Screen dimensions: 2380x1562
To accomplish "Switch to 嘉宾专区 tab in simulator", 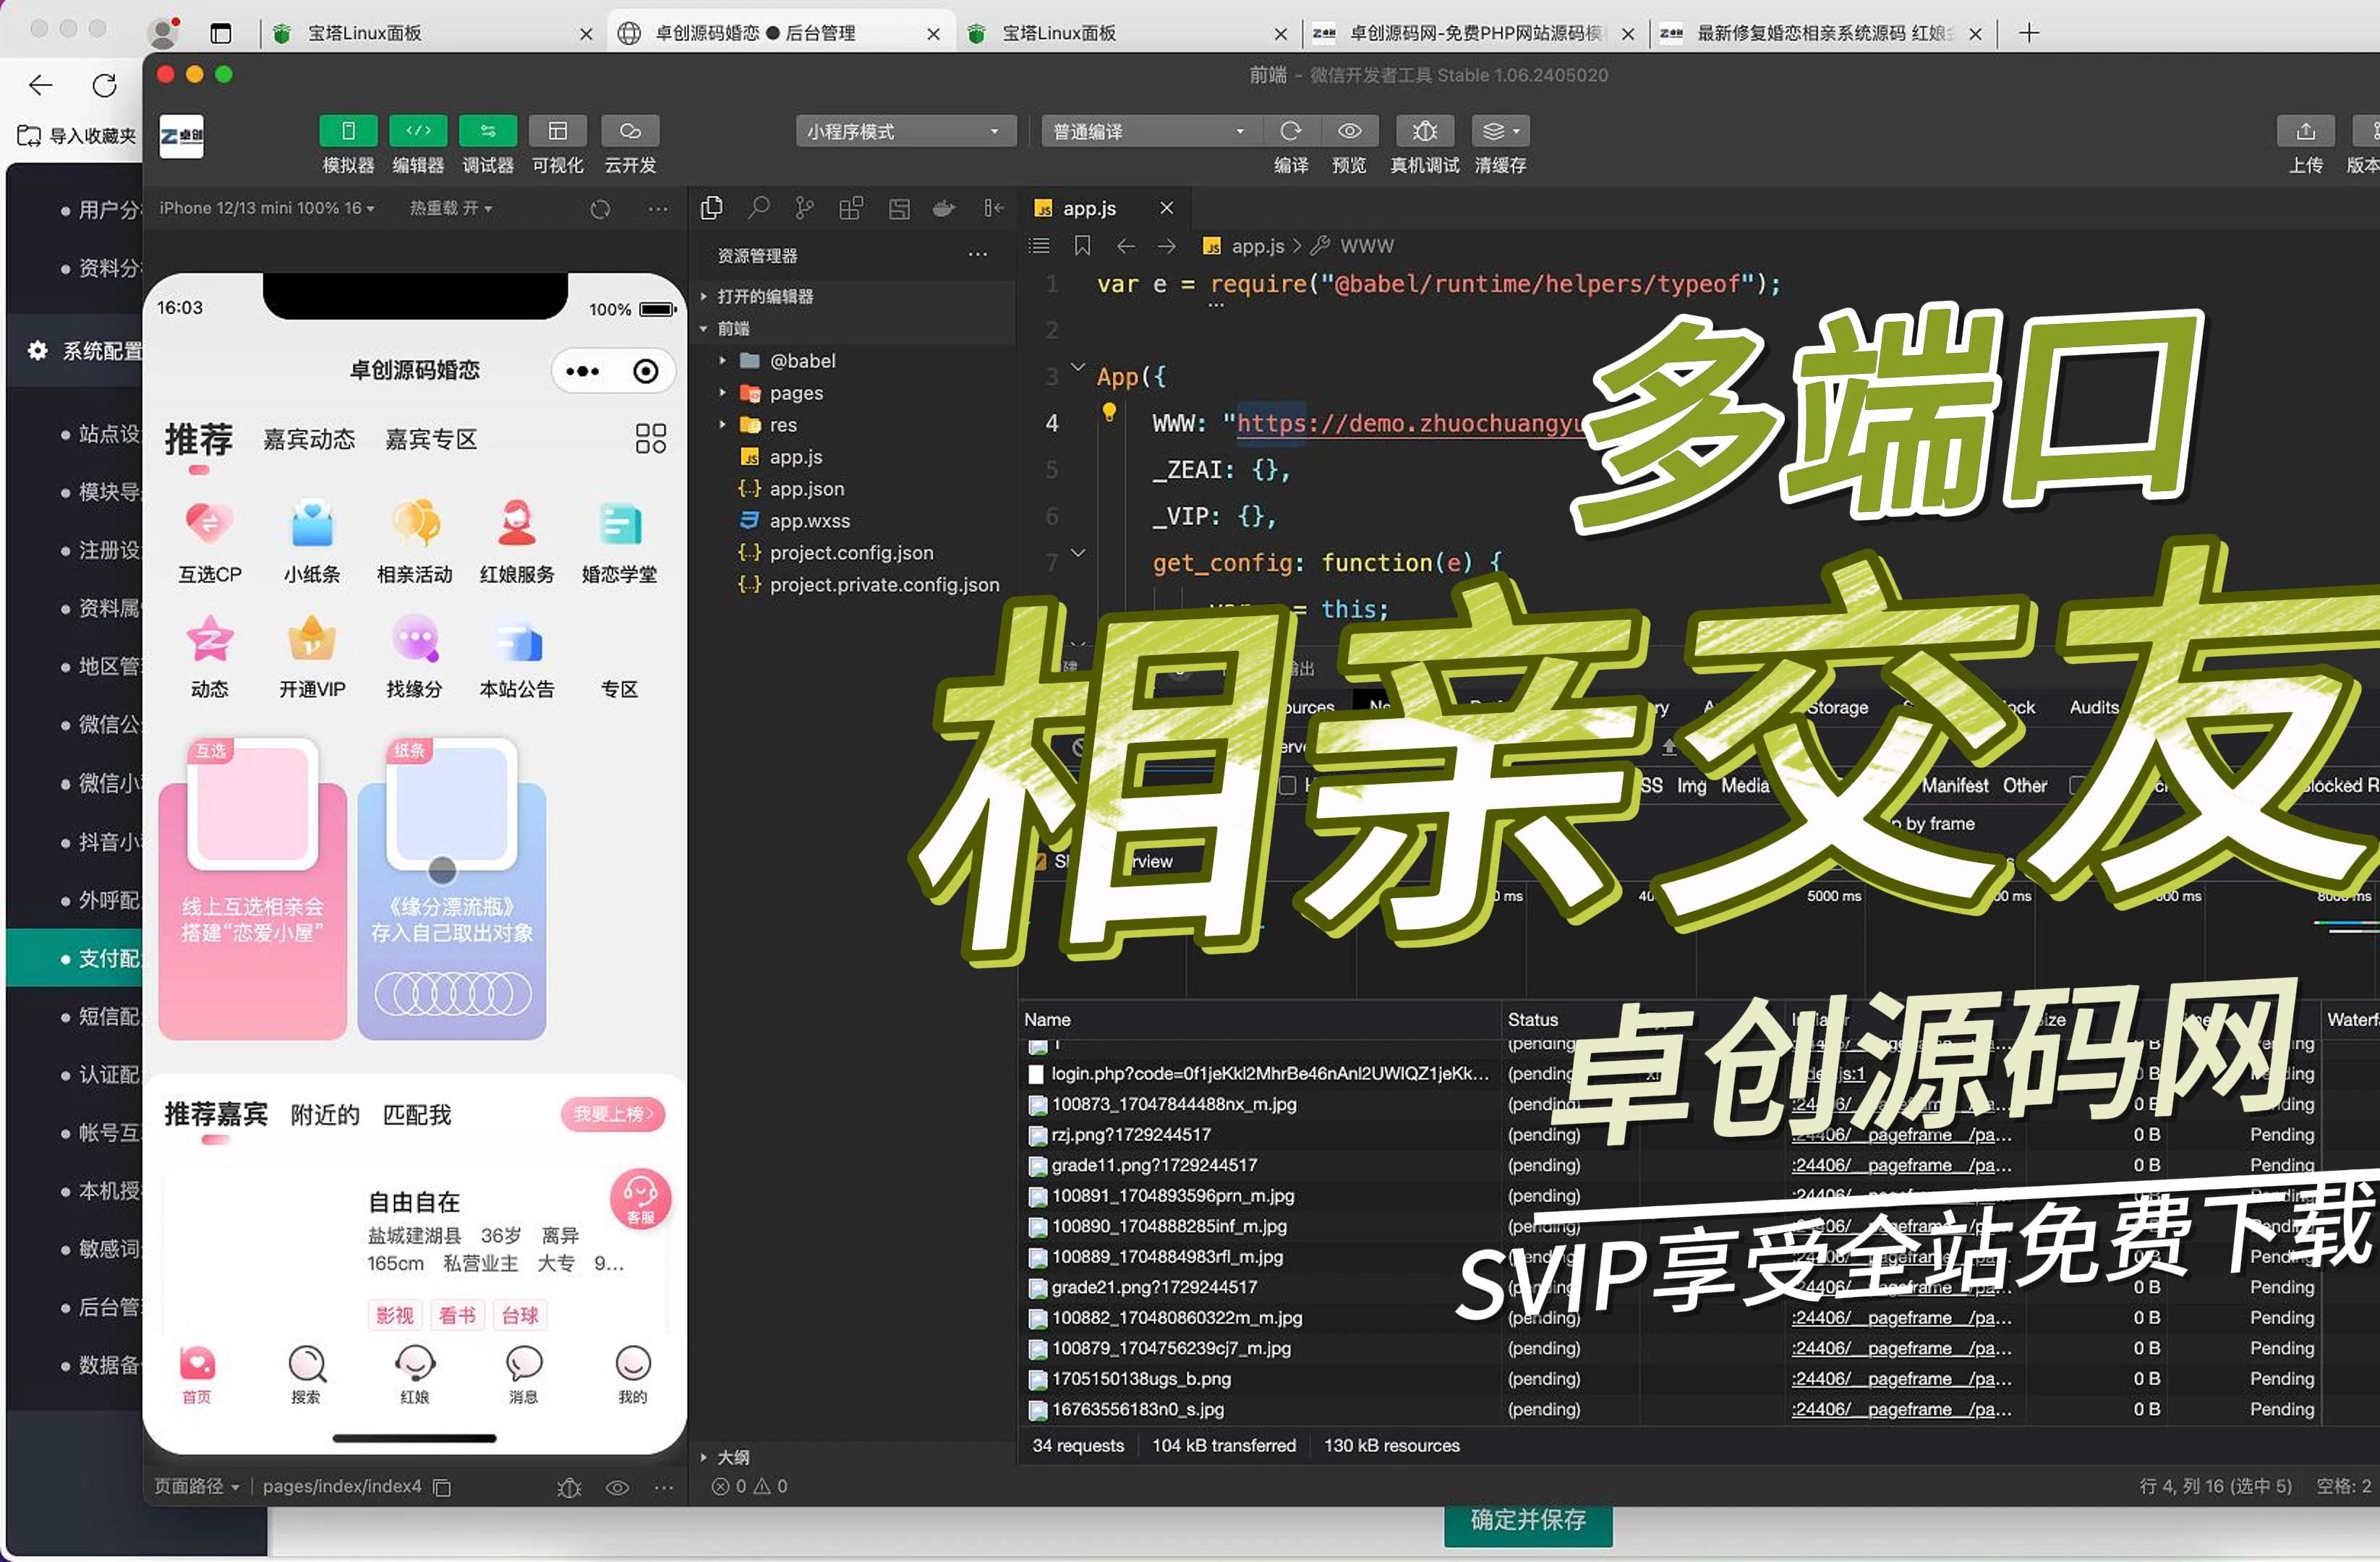I will tap(431, 439).
